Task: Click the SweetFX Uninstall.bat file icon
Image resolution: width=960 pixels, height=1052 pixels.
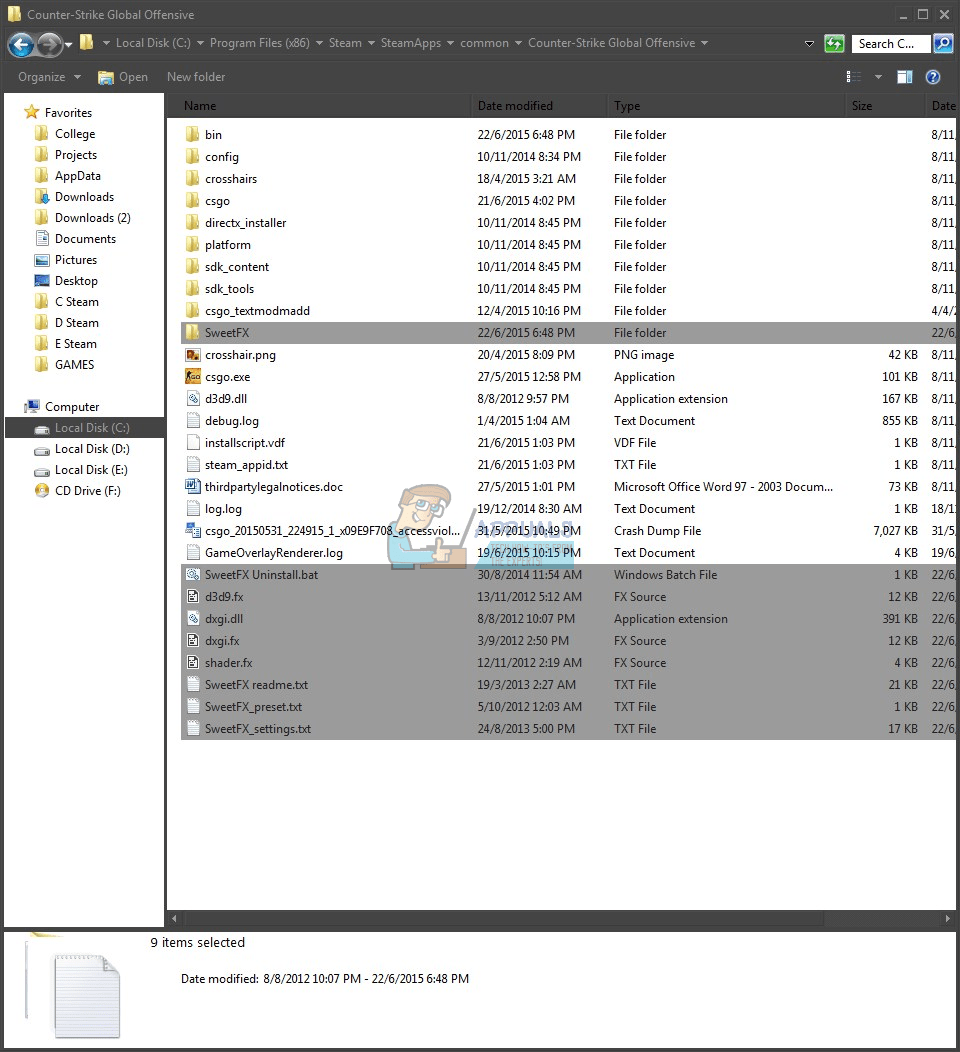Action: (193, 575)
